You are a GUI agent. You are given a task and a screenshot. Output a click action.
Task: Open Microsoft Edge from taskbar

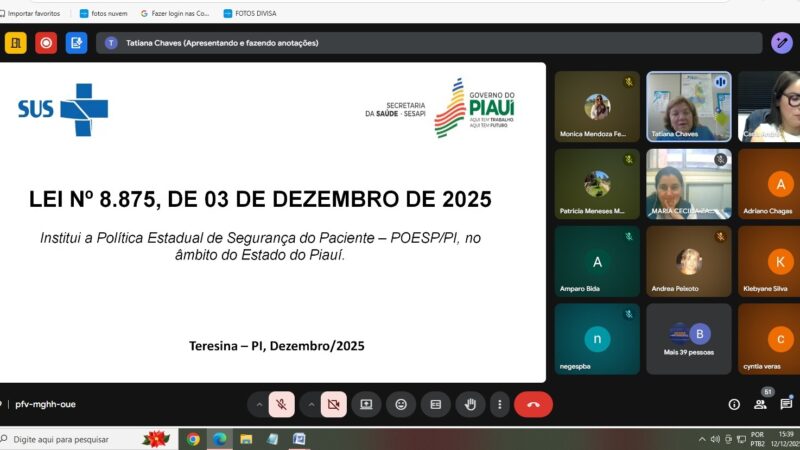219,439
